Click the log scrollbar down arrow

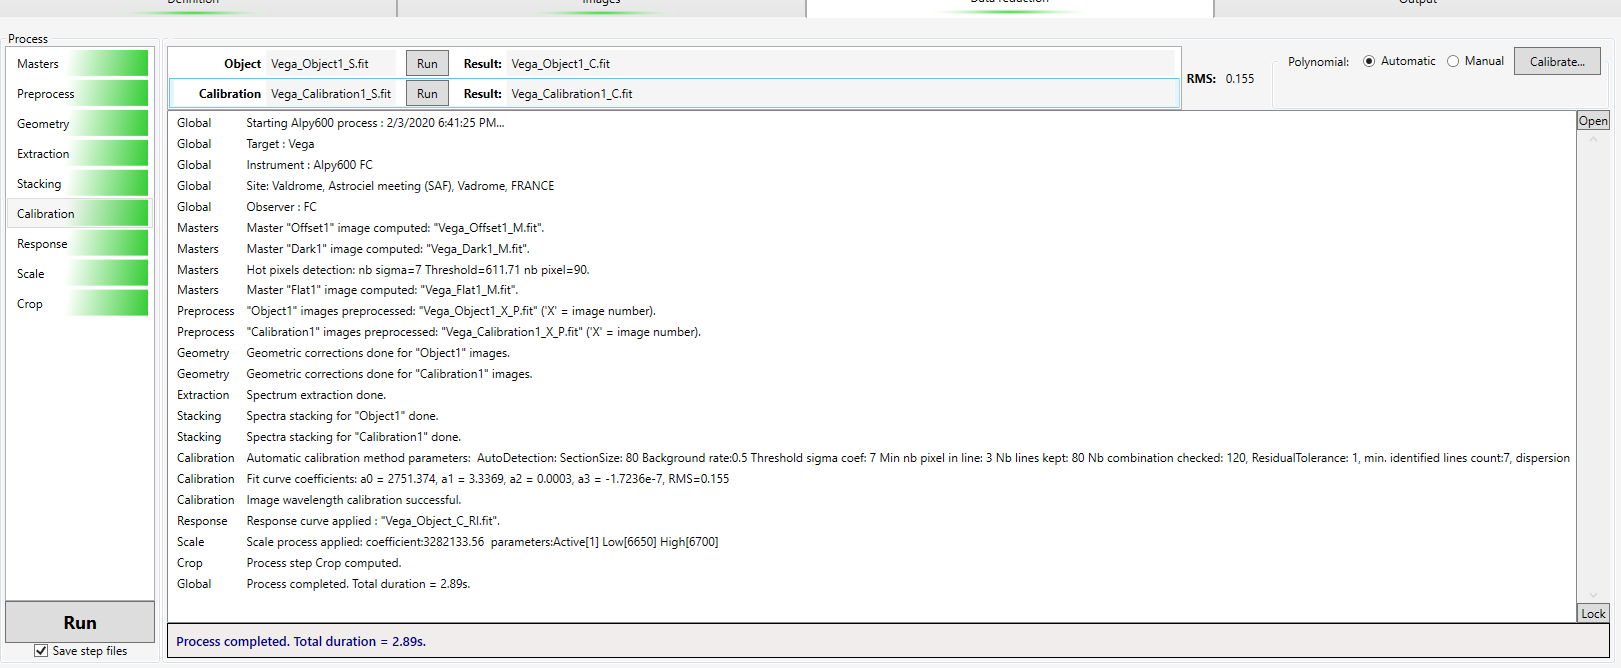click(x=1593, y=595)
